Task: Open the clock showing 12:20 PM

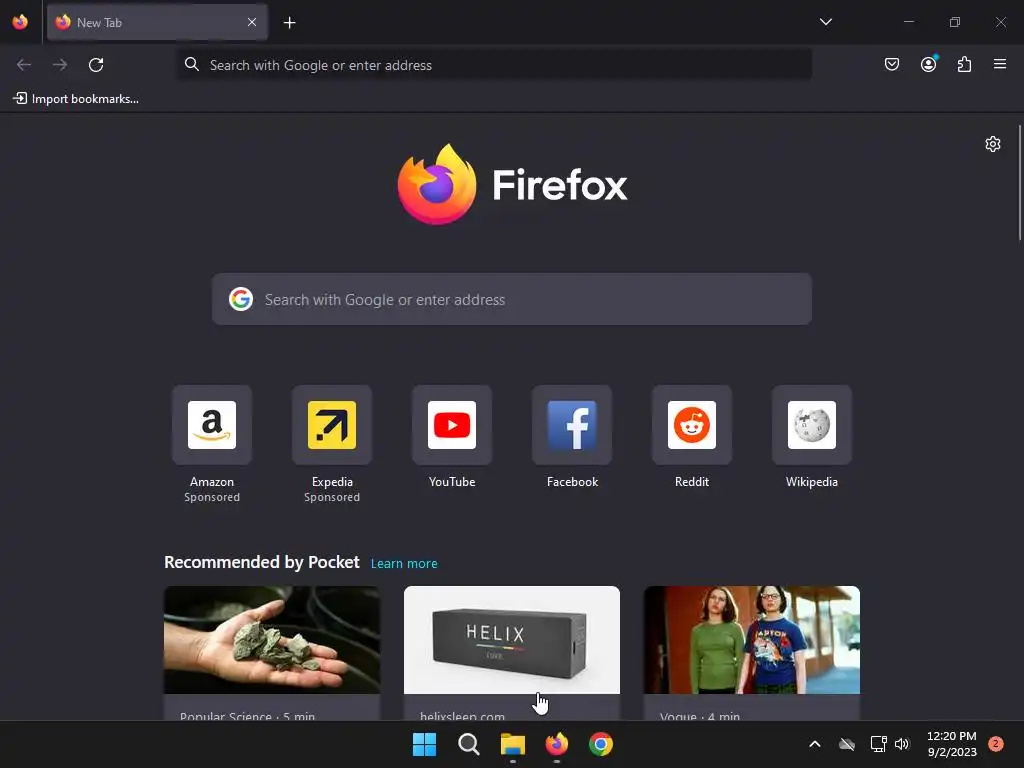Action: (x=952, y=744)
